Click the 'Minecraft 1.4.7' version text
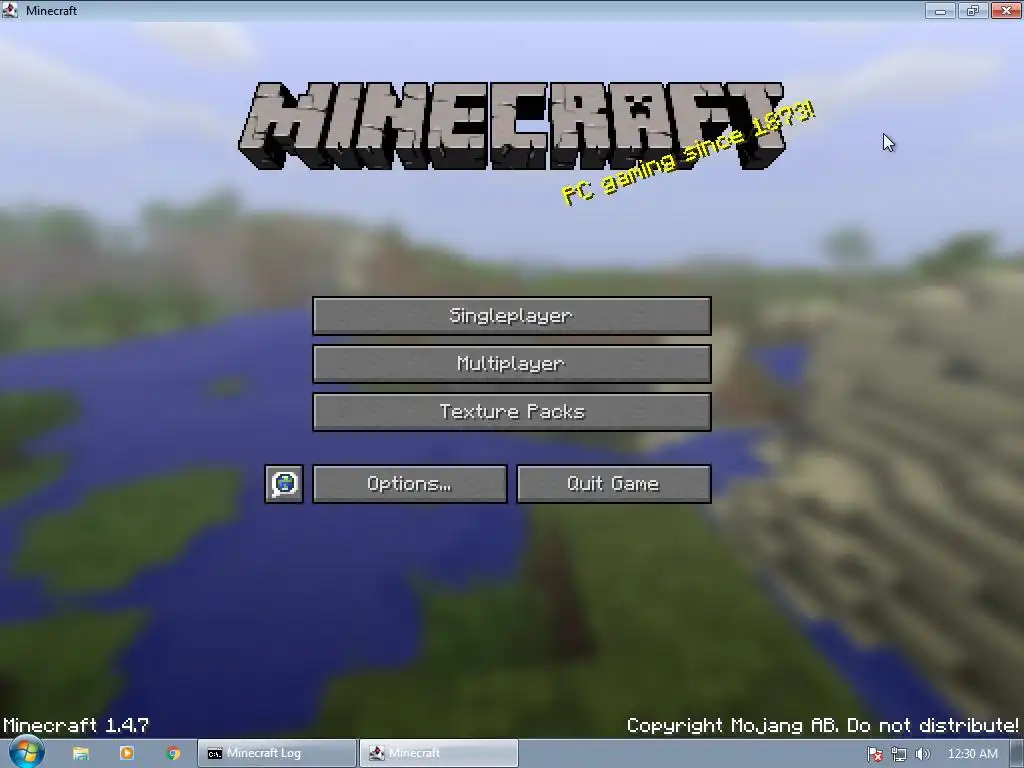Viewport: 1024px width, 768px height. coord(76,726)
